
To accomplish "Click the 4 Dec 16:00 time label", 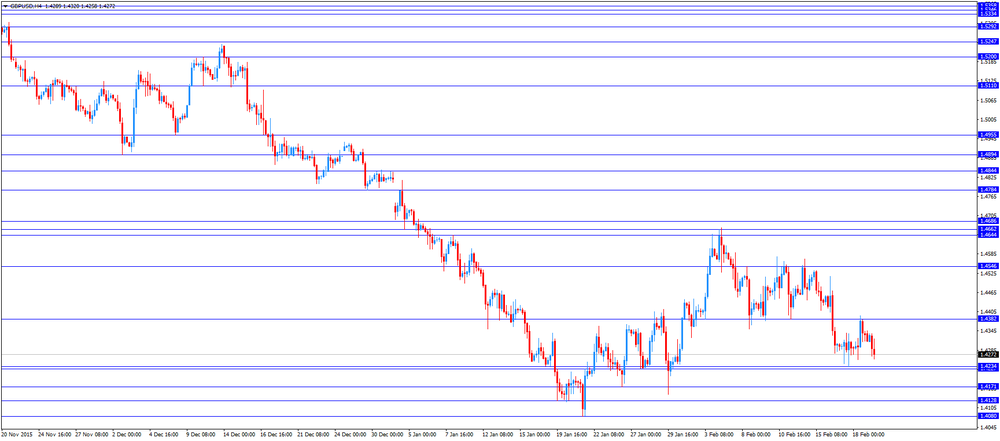I will [166, 434].
